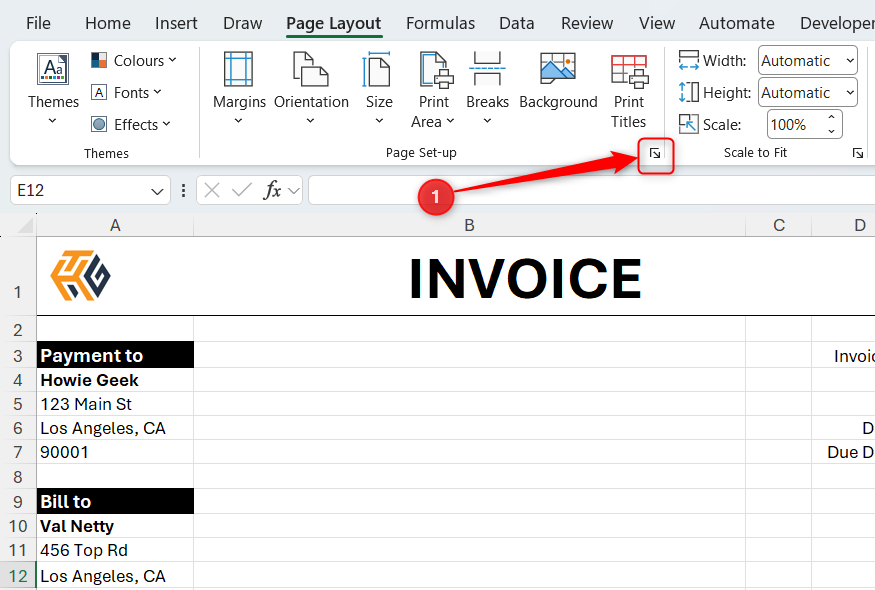The height and width of the screenshot is (590, 875).
Task: Click the Background image button
Action: coord(558,81)
